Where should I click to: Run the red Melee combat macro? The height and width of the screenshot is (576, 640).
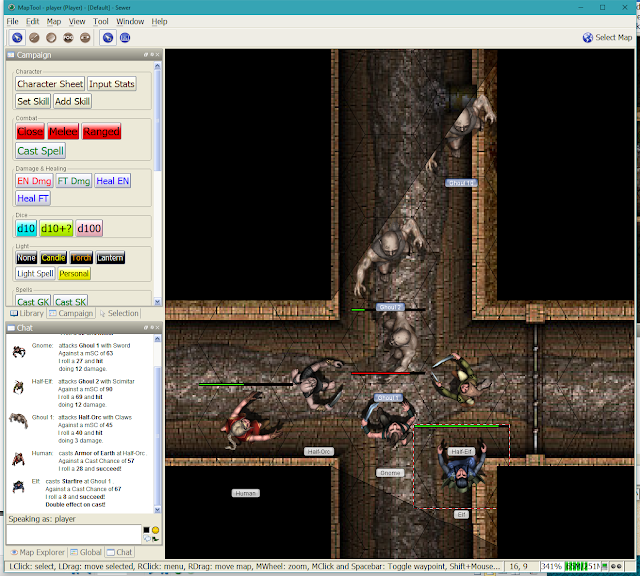63,131
